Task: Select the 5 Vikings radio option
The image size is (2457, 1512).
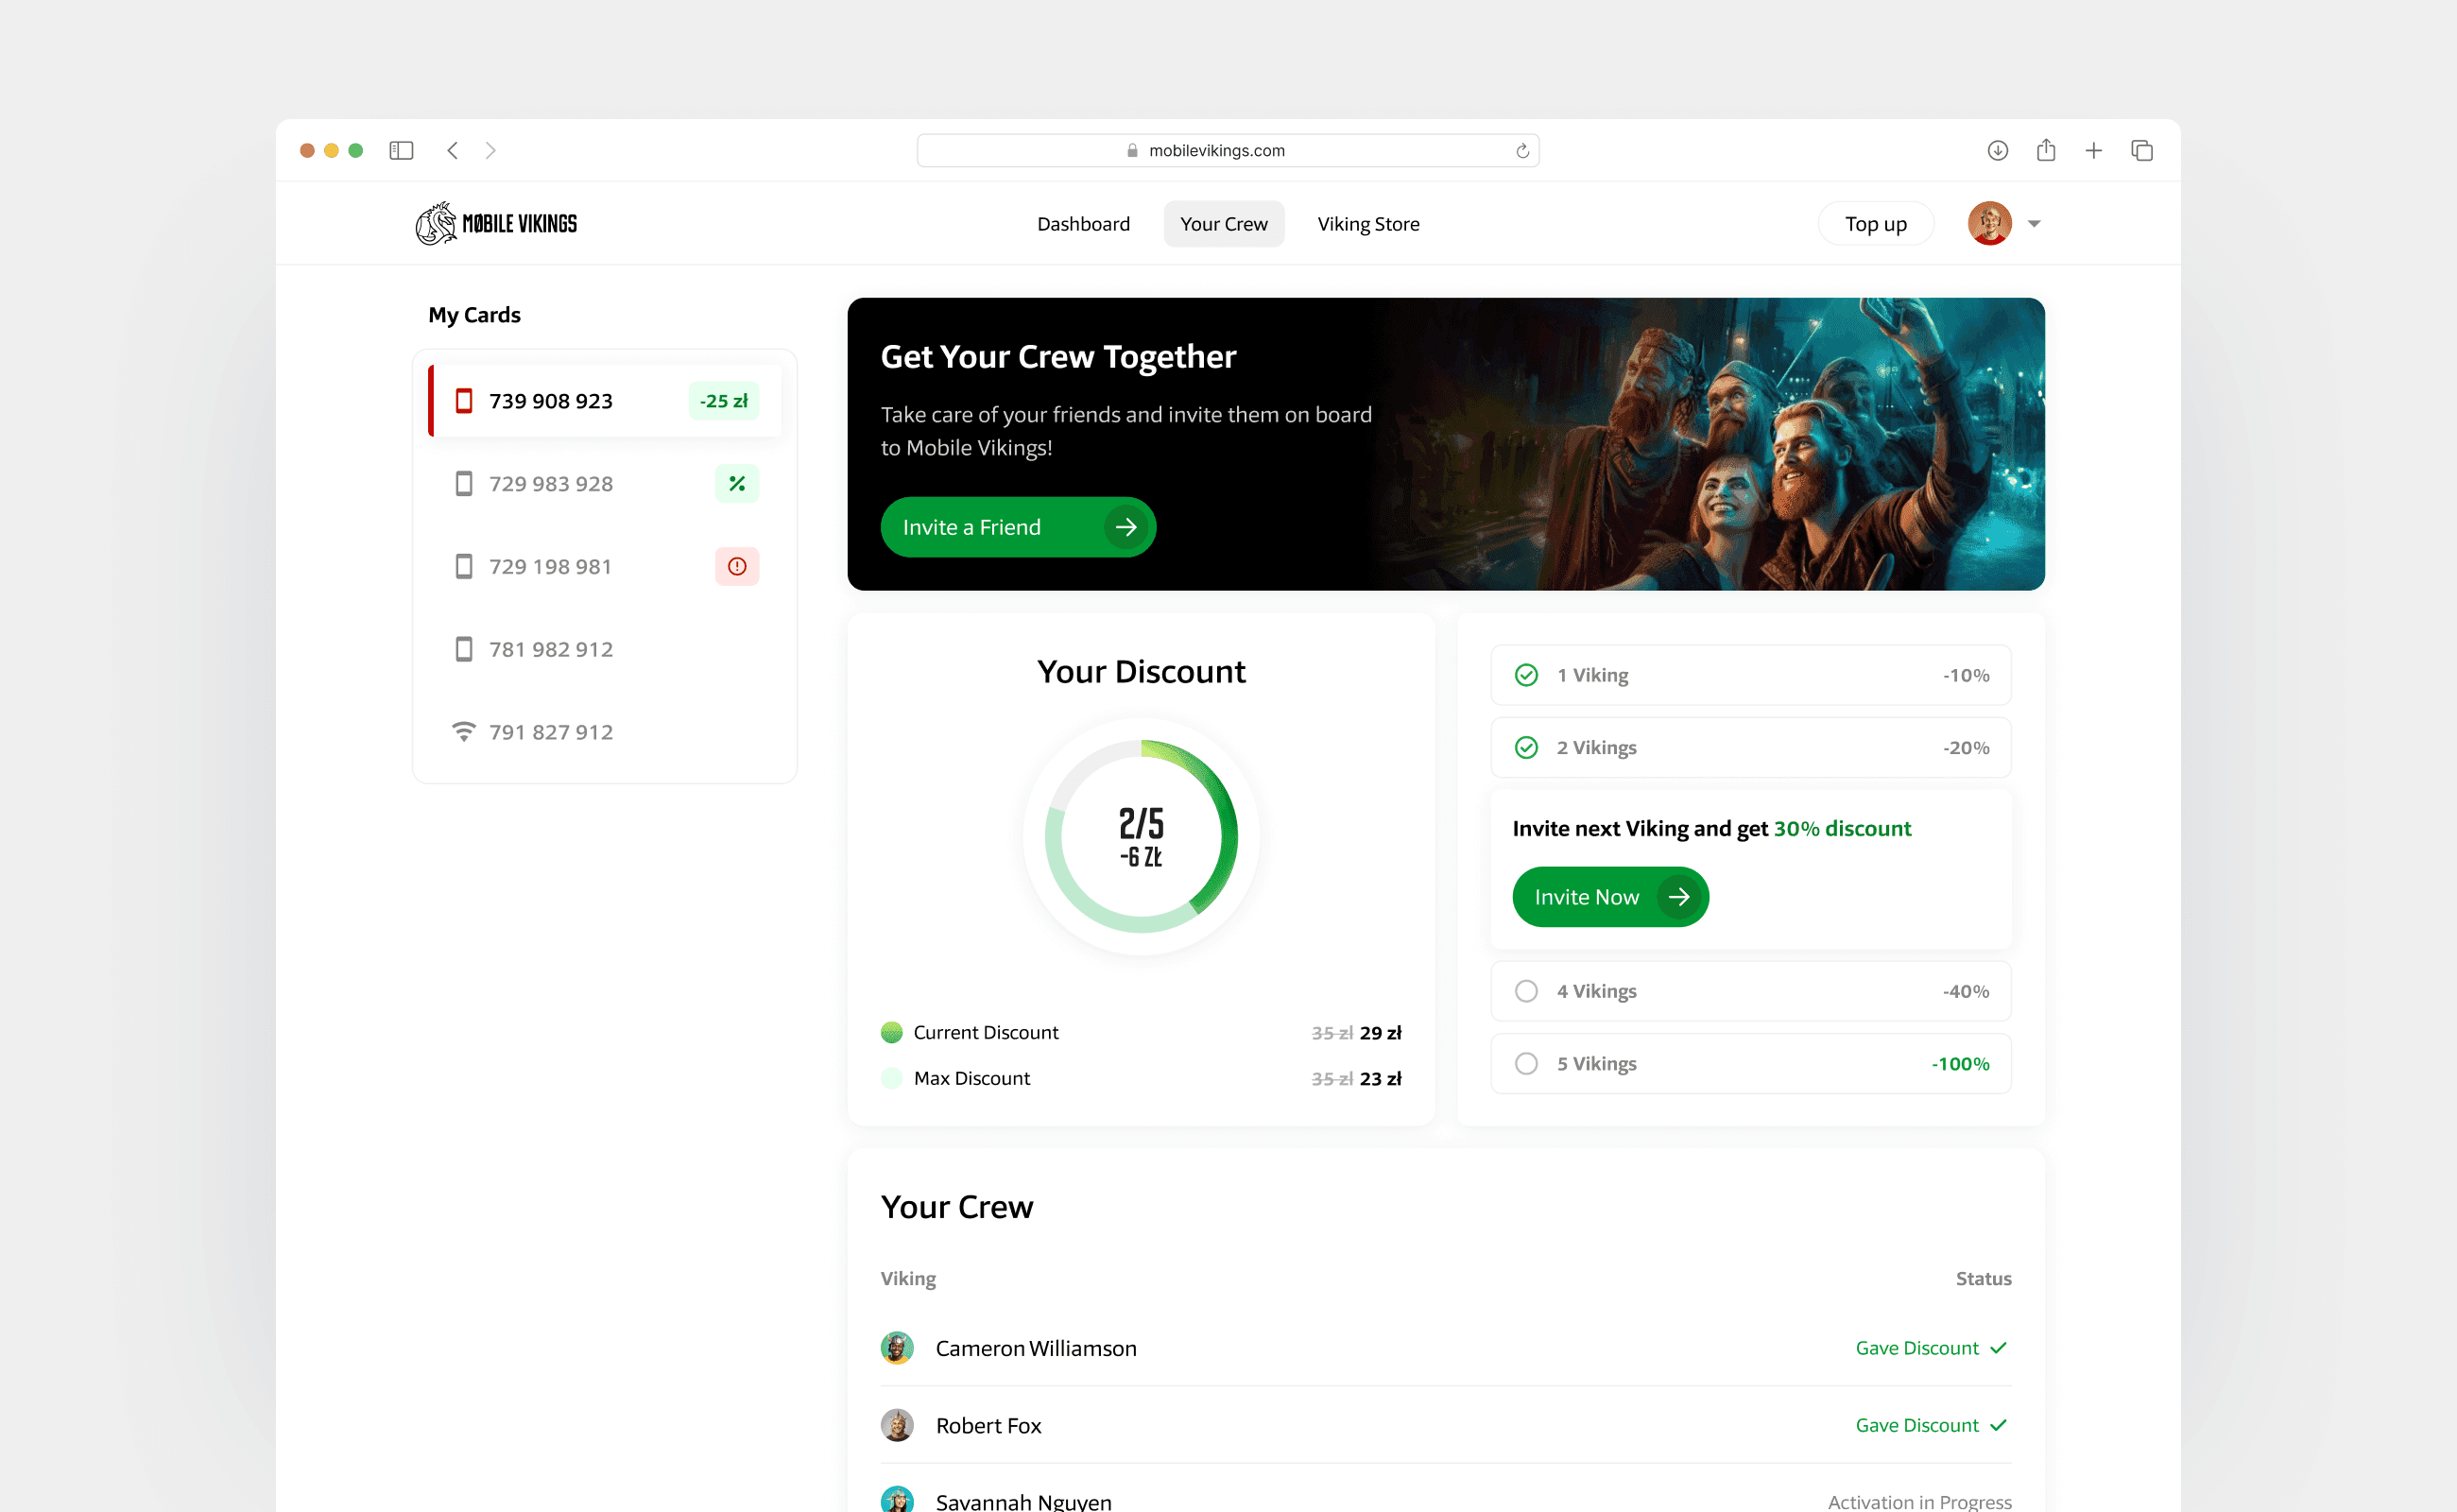Action: (x=1526, y=1063)
